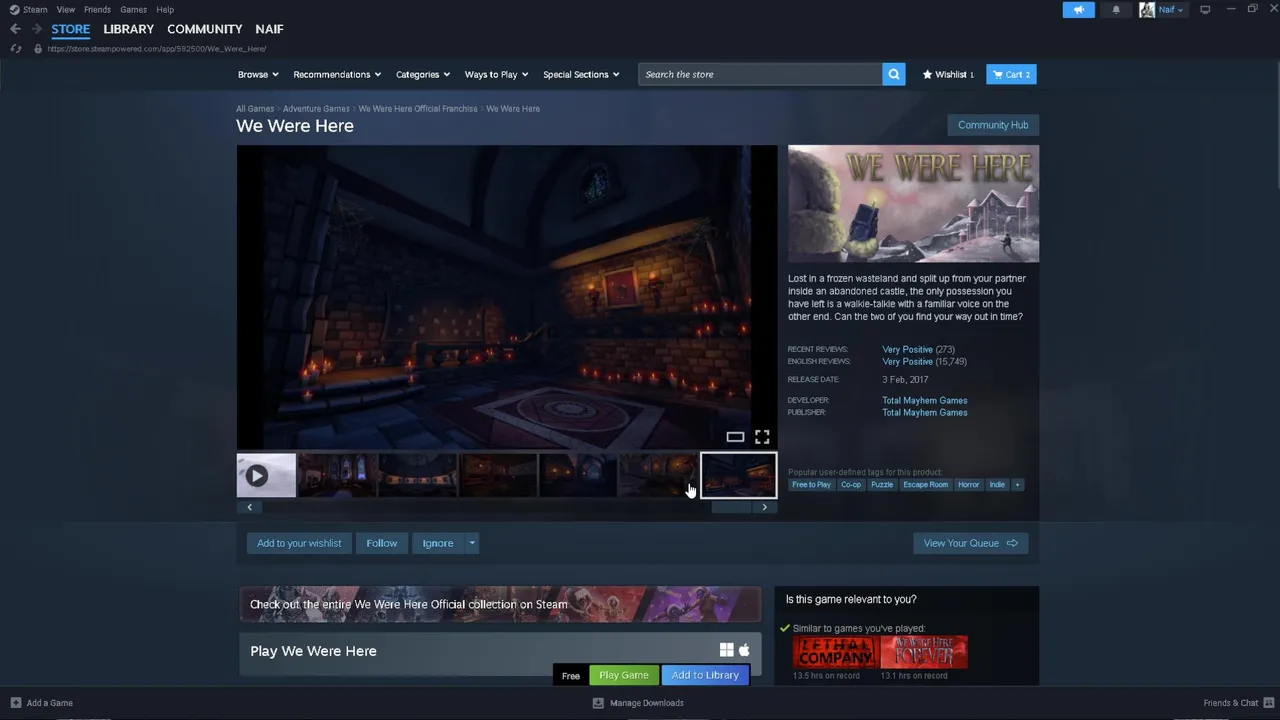The height and width of the screenshot is (720, 1280).
Task: Click Add to your wishlist
Action: click(299, 543)
